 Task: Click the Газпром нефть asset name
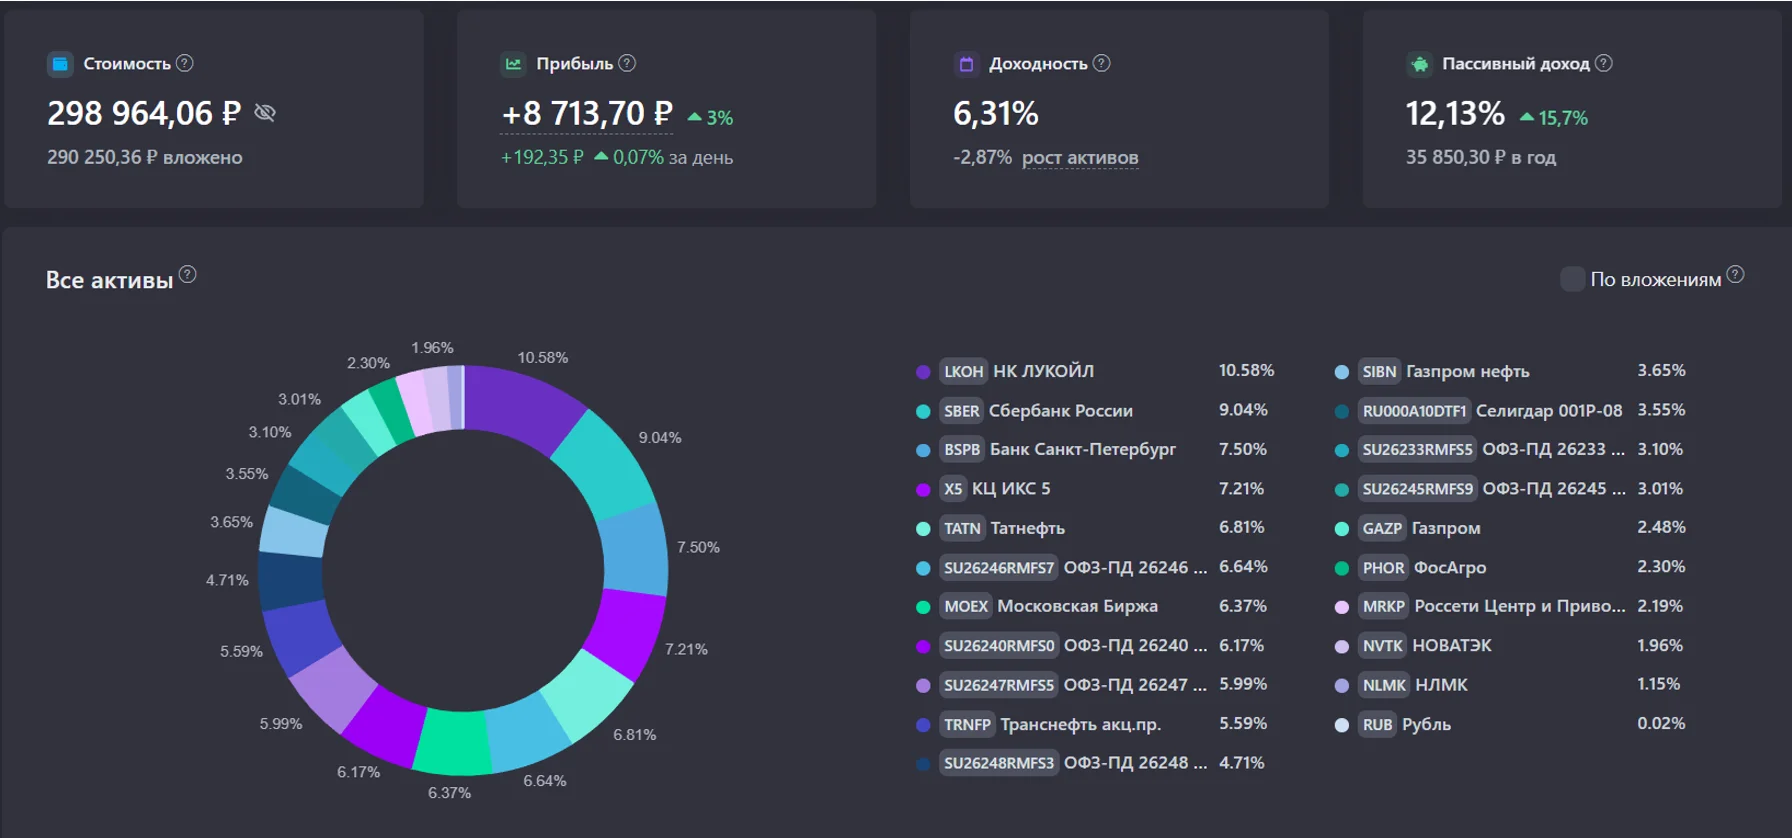pyautogui.click(x=1468, y=372)
